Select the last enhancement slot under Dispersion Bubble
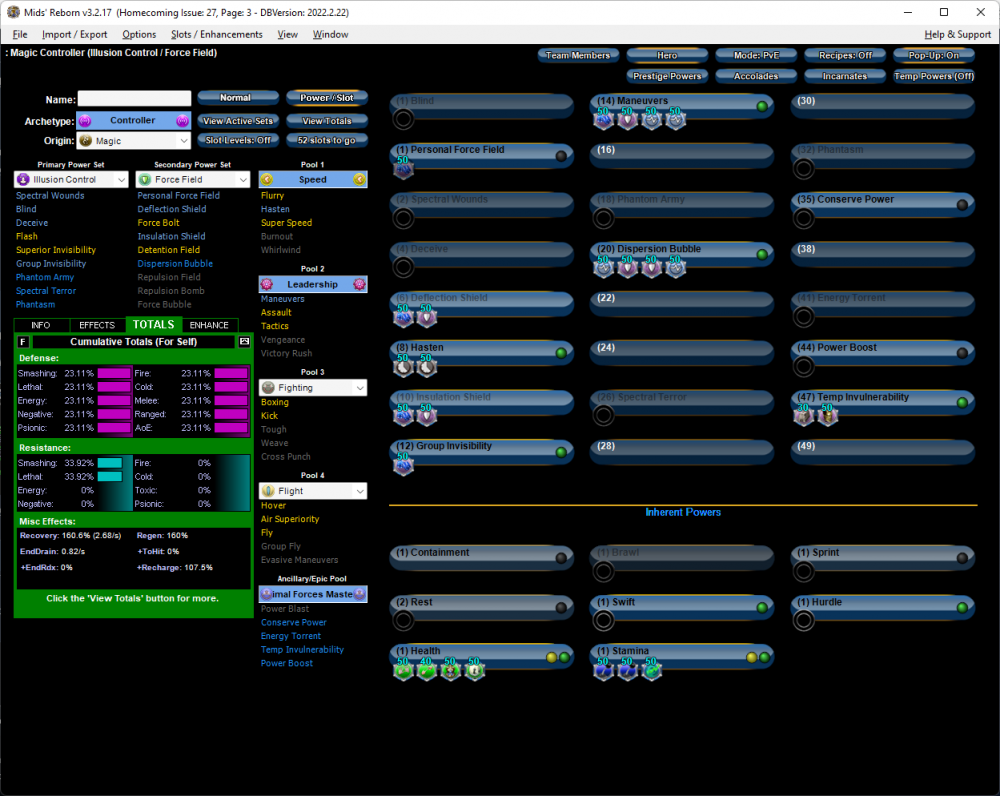The image size is (1000, 796). [676, 268]
